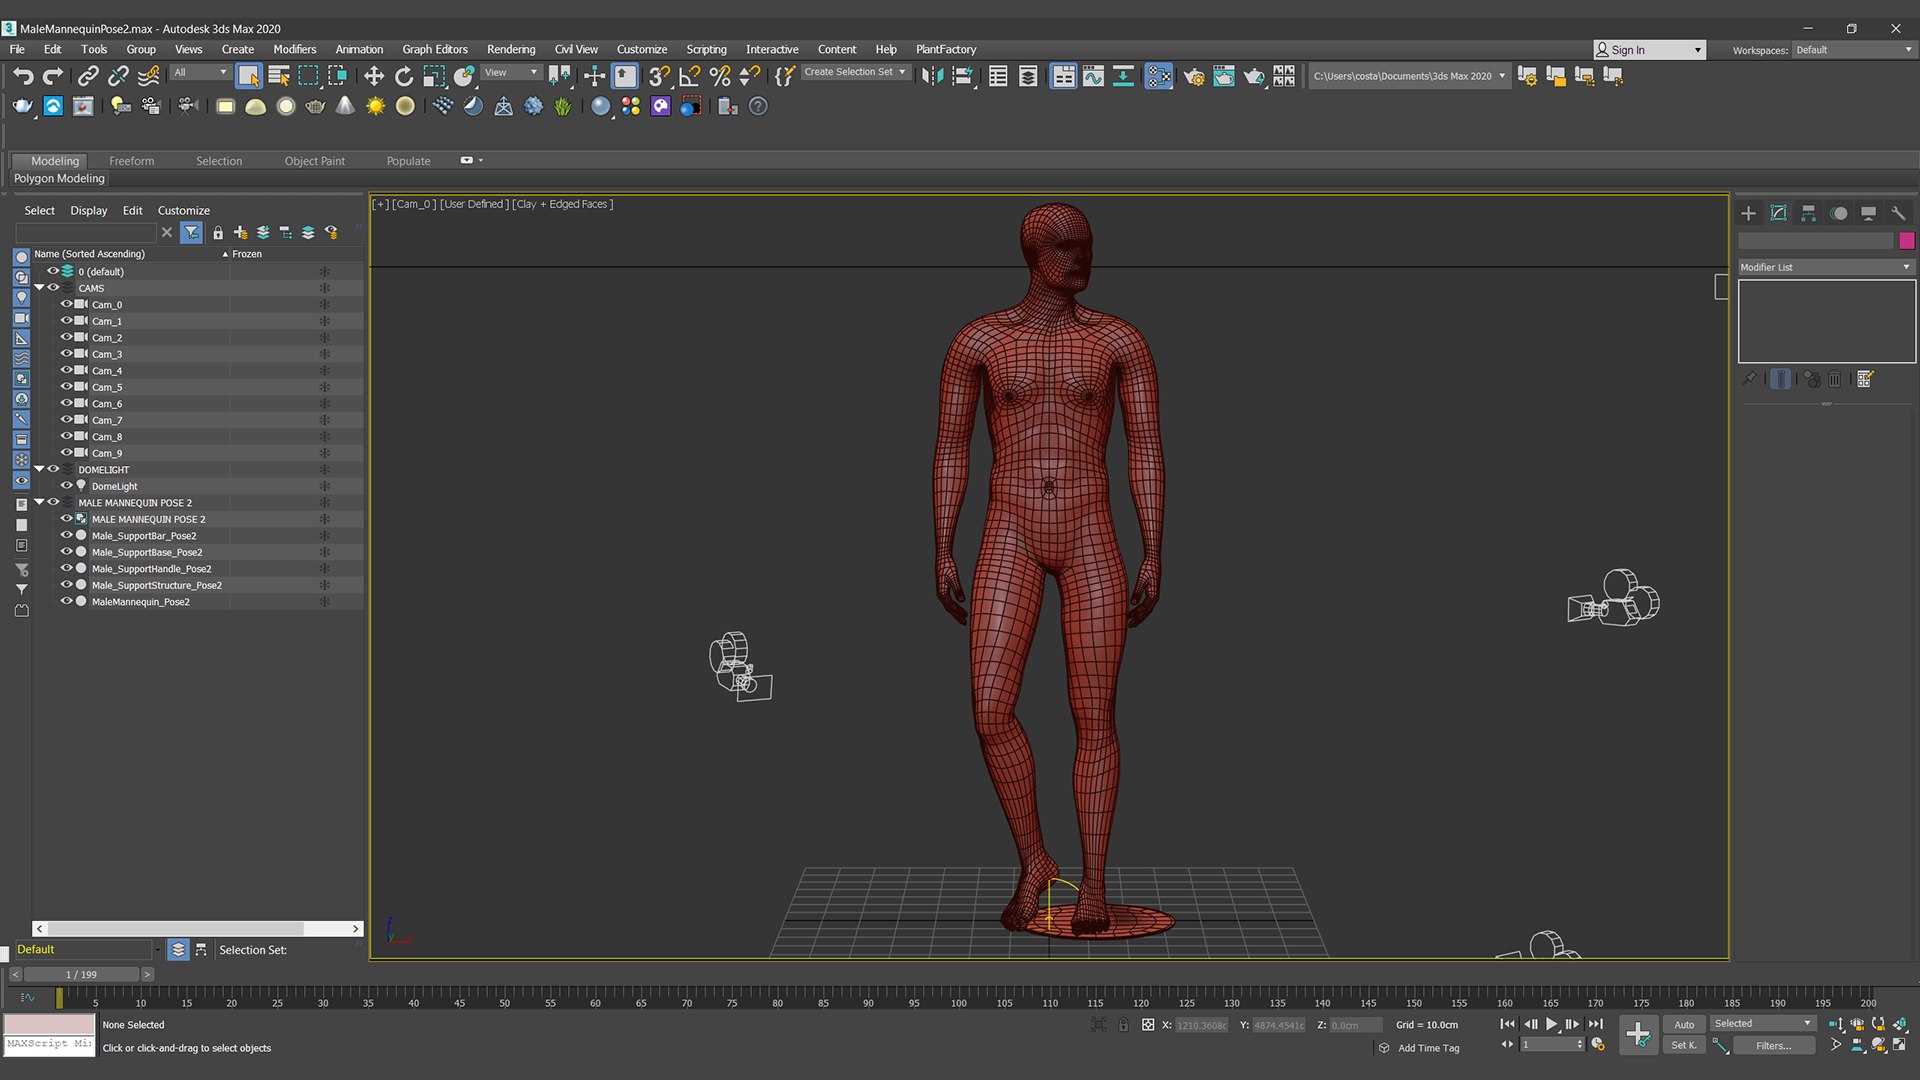Viewport: 1920px width, 1080px height.
Task: Open the Modifiers menu
Action: [294, 49]
